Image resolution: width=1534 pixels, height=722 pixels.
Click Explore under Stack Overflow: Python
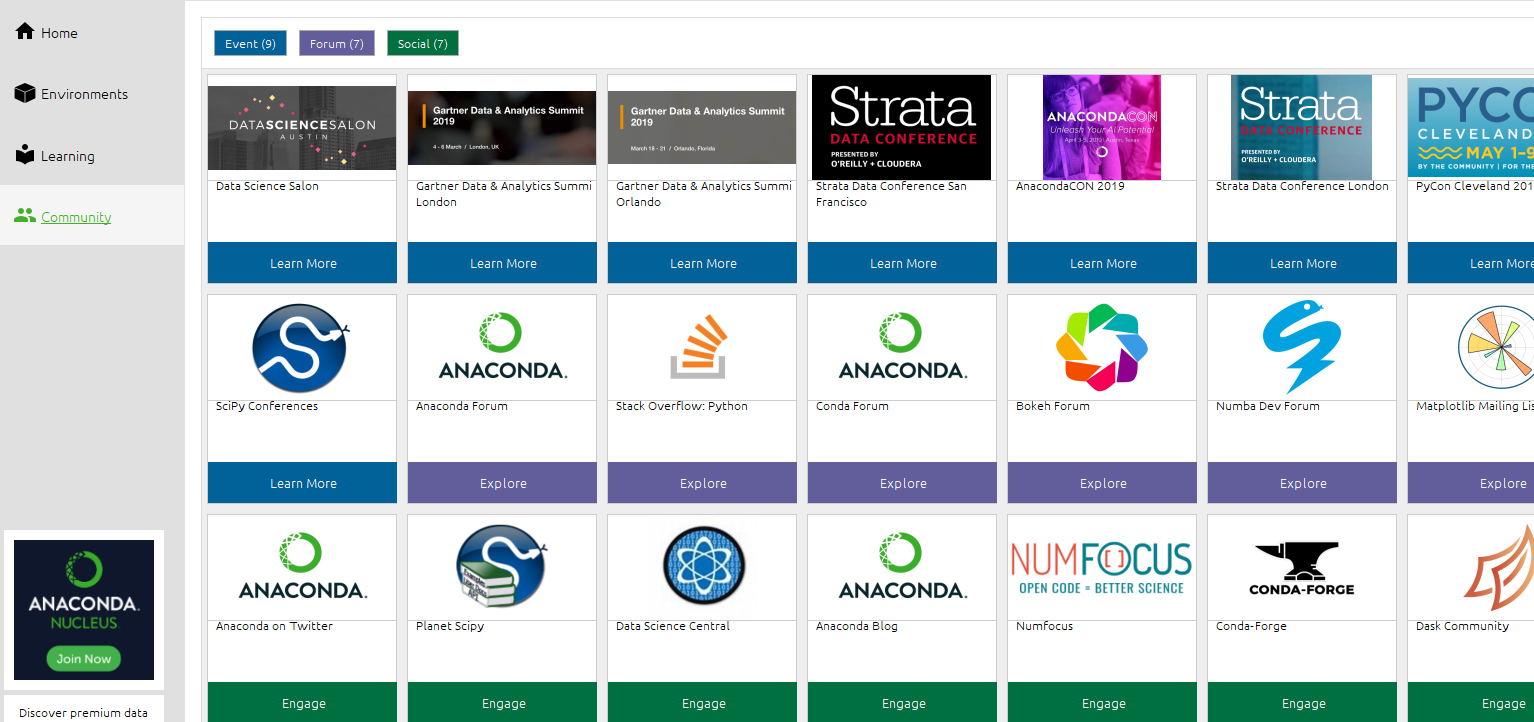point(702,483)
